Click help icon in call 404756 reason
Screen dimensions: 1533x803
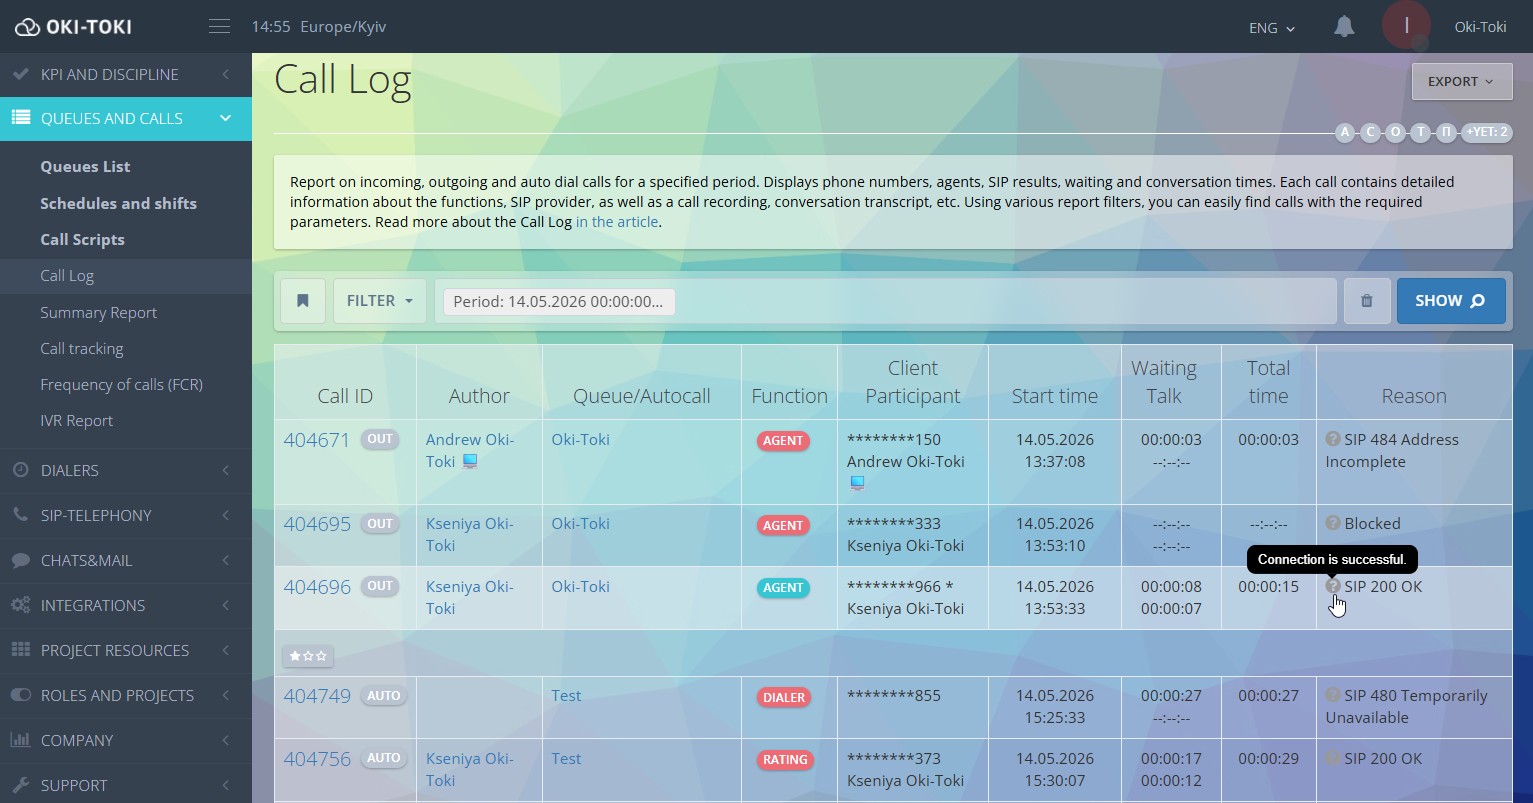(1333, 758)
